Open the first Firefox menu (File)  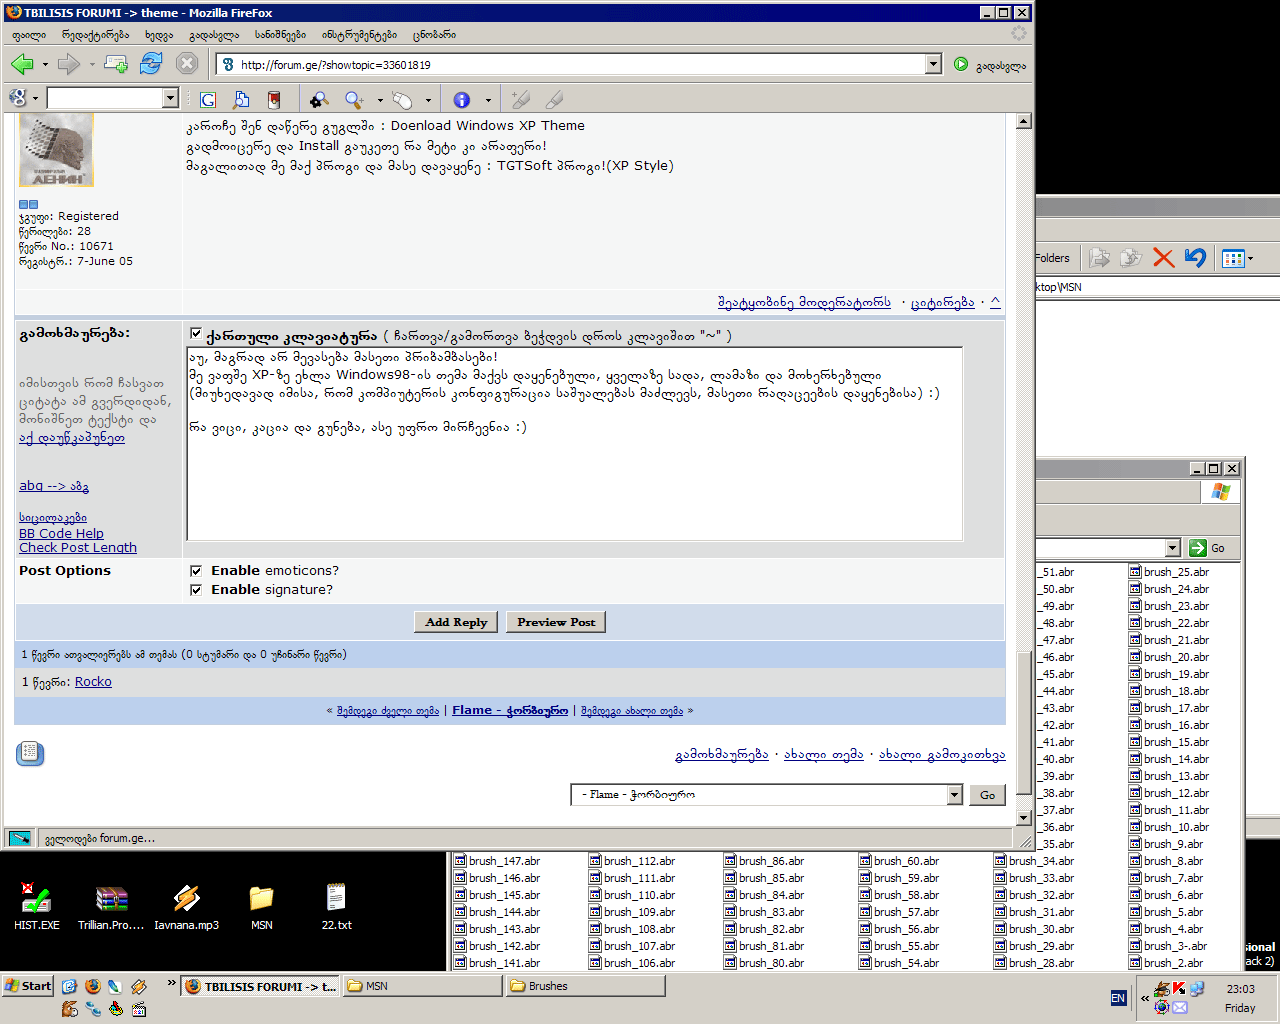tap(29, 35)
